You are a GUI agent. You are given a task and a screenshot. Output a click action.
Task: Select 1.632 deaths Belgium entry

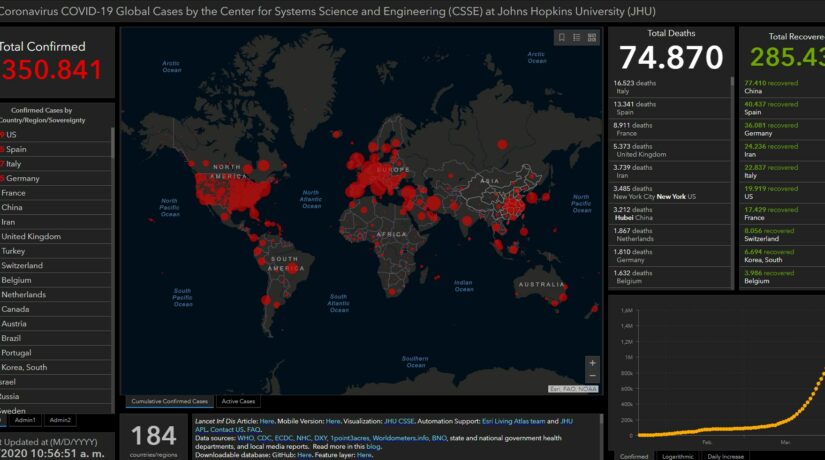669,276
